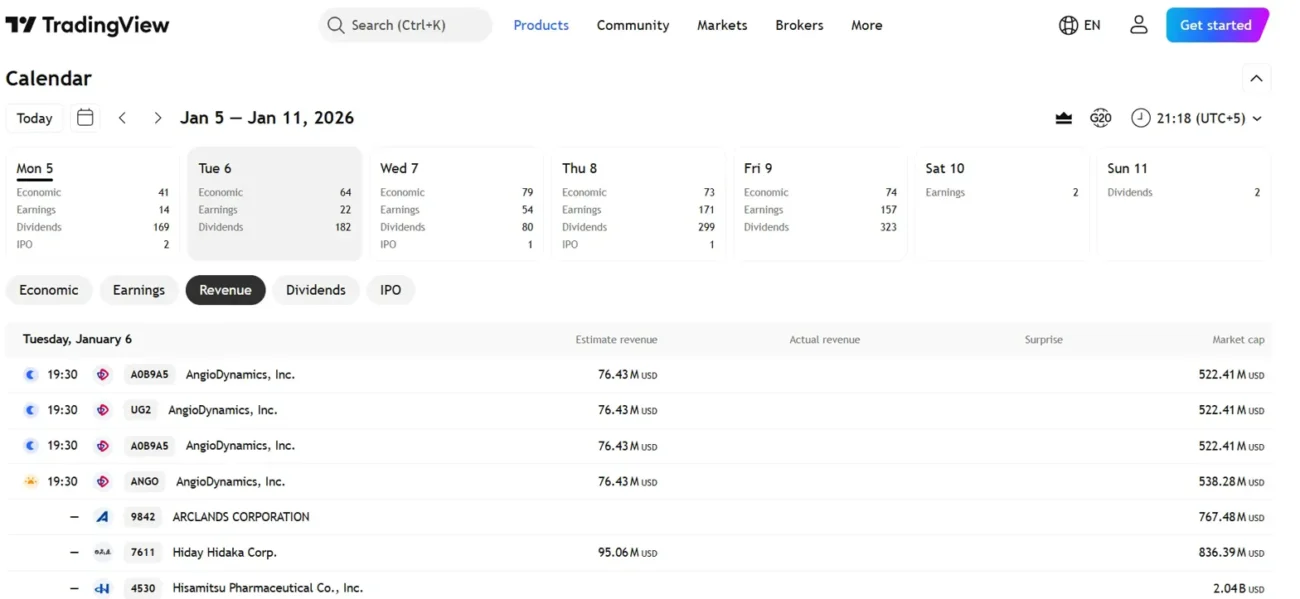Screen dimensions: 1300x599
Task: Go to previous week arrow
Action: (122, 118)
